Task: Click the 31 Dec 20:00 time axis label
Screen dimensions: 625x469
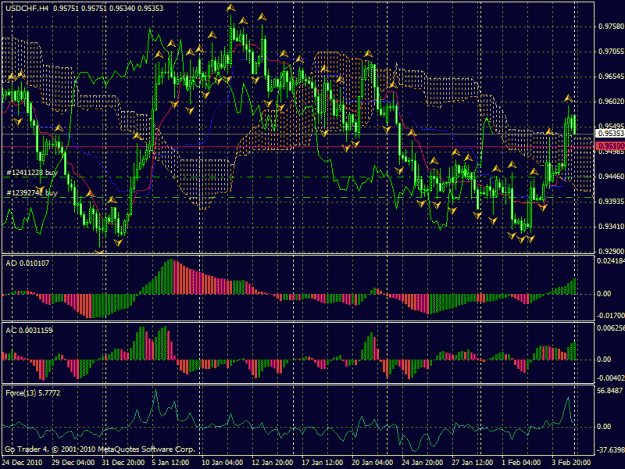Action: (x=123, y=463)
